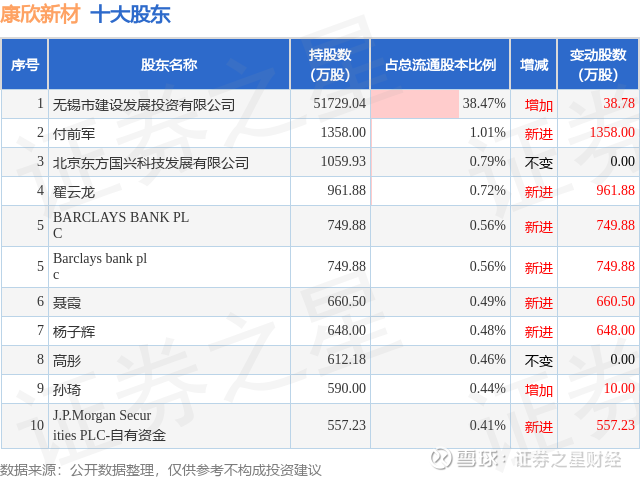Click the holding value 660.50 in 持股数 column

click(x=347, y=301)
